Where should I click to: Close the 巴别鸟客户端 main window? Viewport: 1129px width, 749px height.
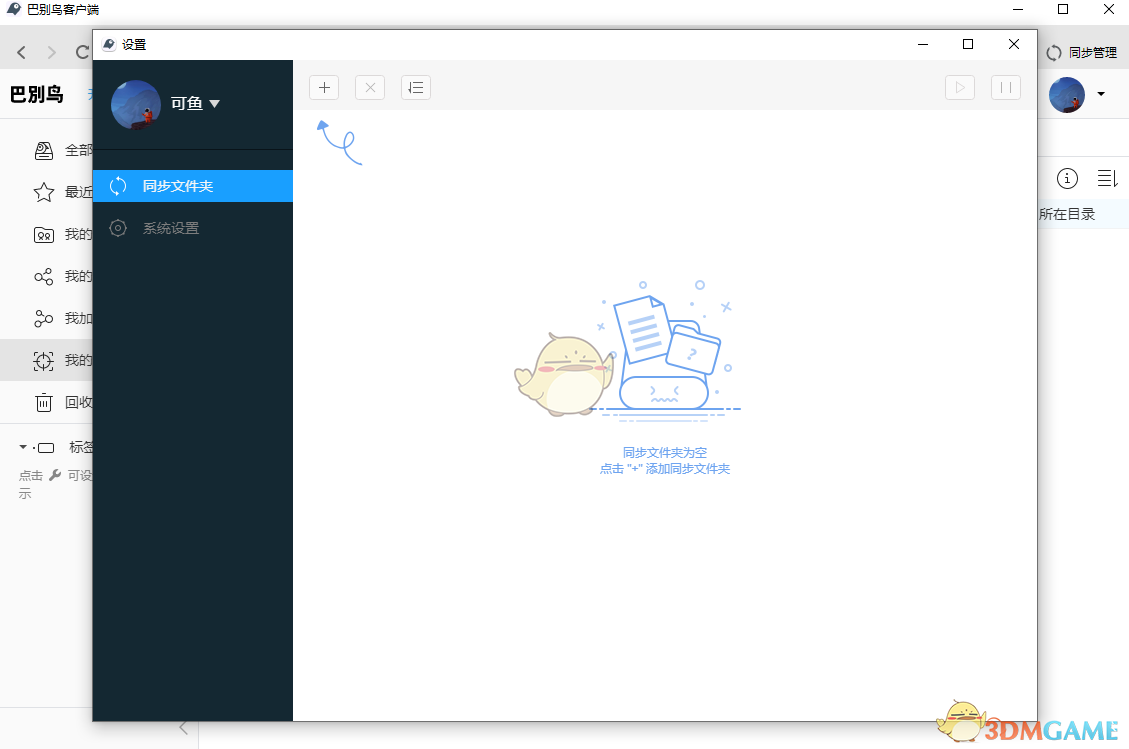tap(1109, 9)
